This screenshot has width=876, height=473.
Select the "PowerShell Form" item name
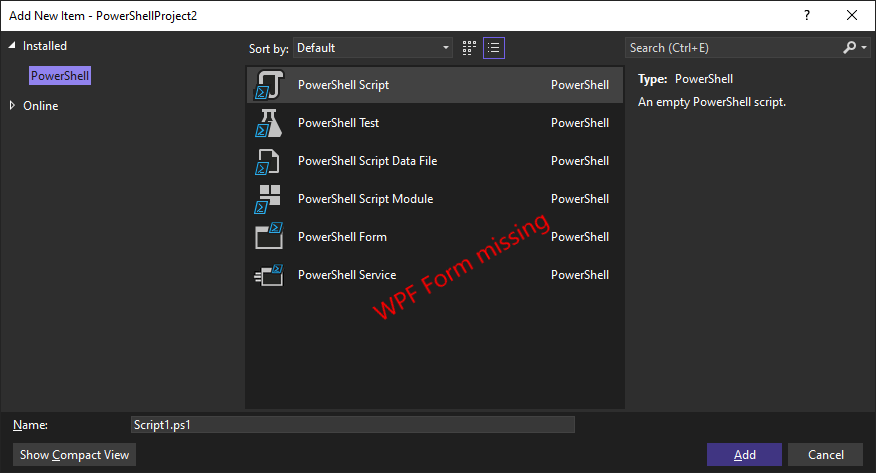click(x=342, y=237)
